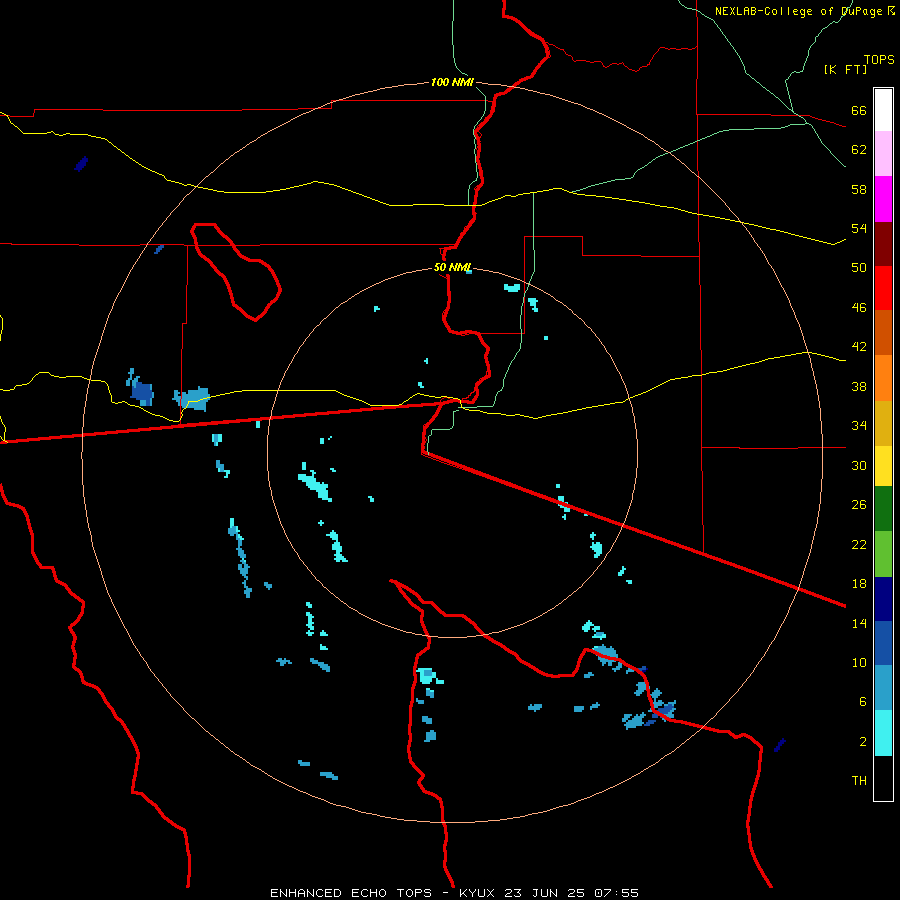Viewport: 900px width, 900px height.
Task: Click the 46 legend value label
Action: [x=859, y=307]
